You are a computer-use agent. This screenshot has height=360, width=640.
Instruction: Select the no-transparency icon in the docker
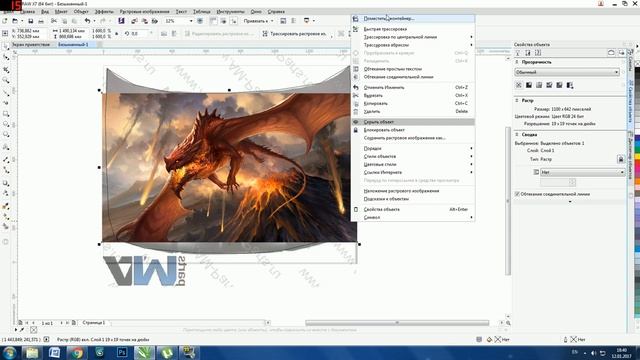click(x=518, y=85)
